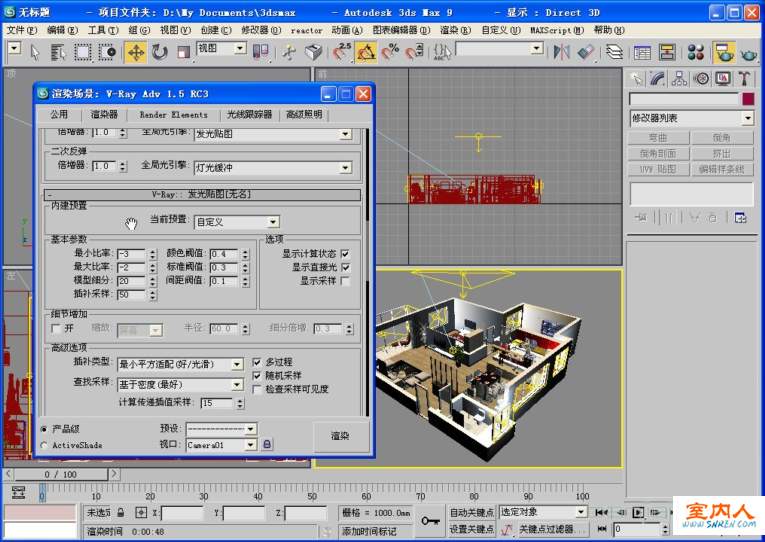Toggle the Angle Snap icon
This screenshot has width=765, height=542.
[366, 52]
